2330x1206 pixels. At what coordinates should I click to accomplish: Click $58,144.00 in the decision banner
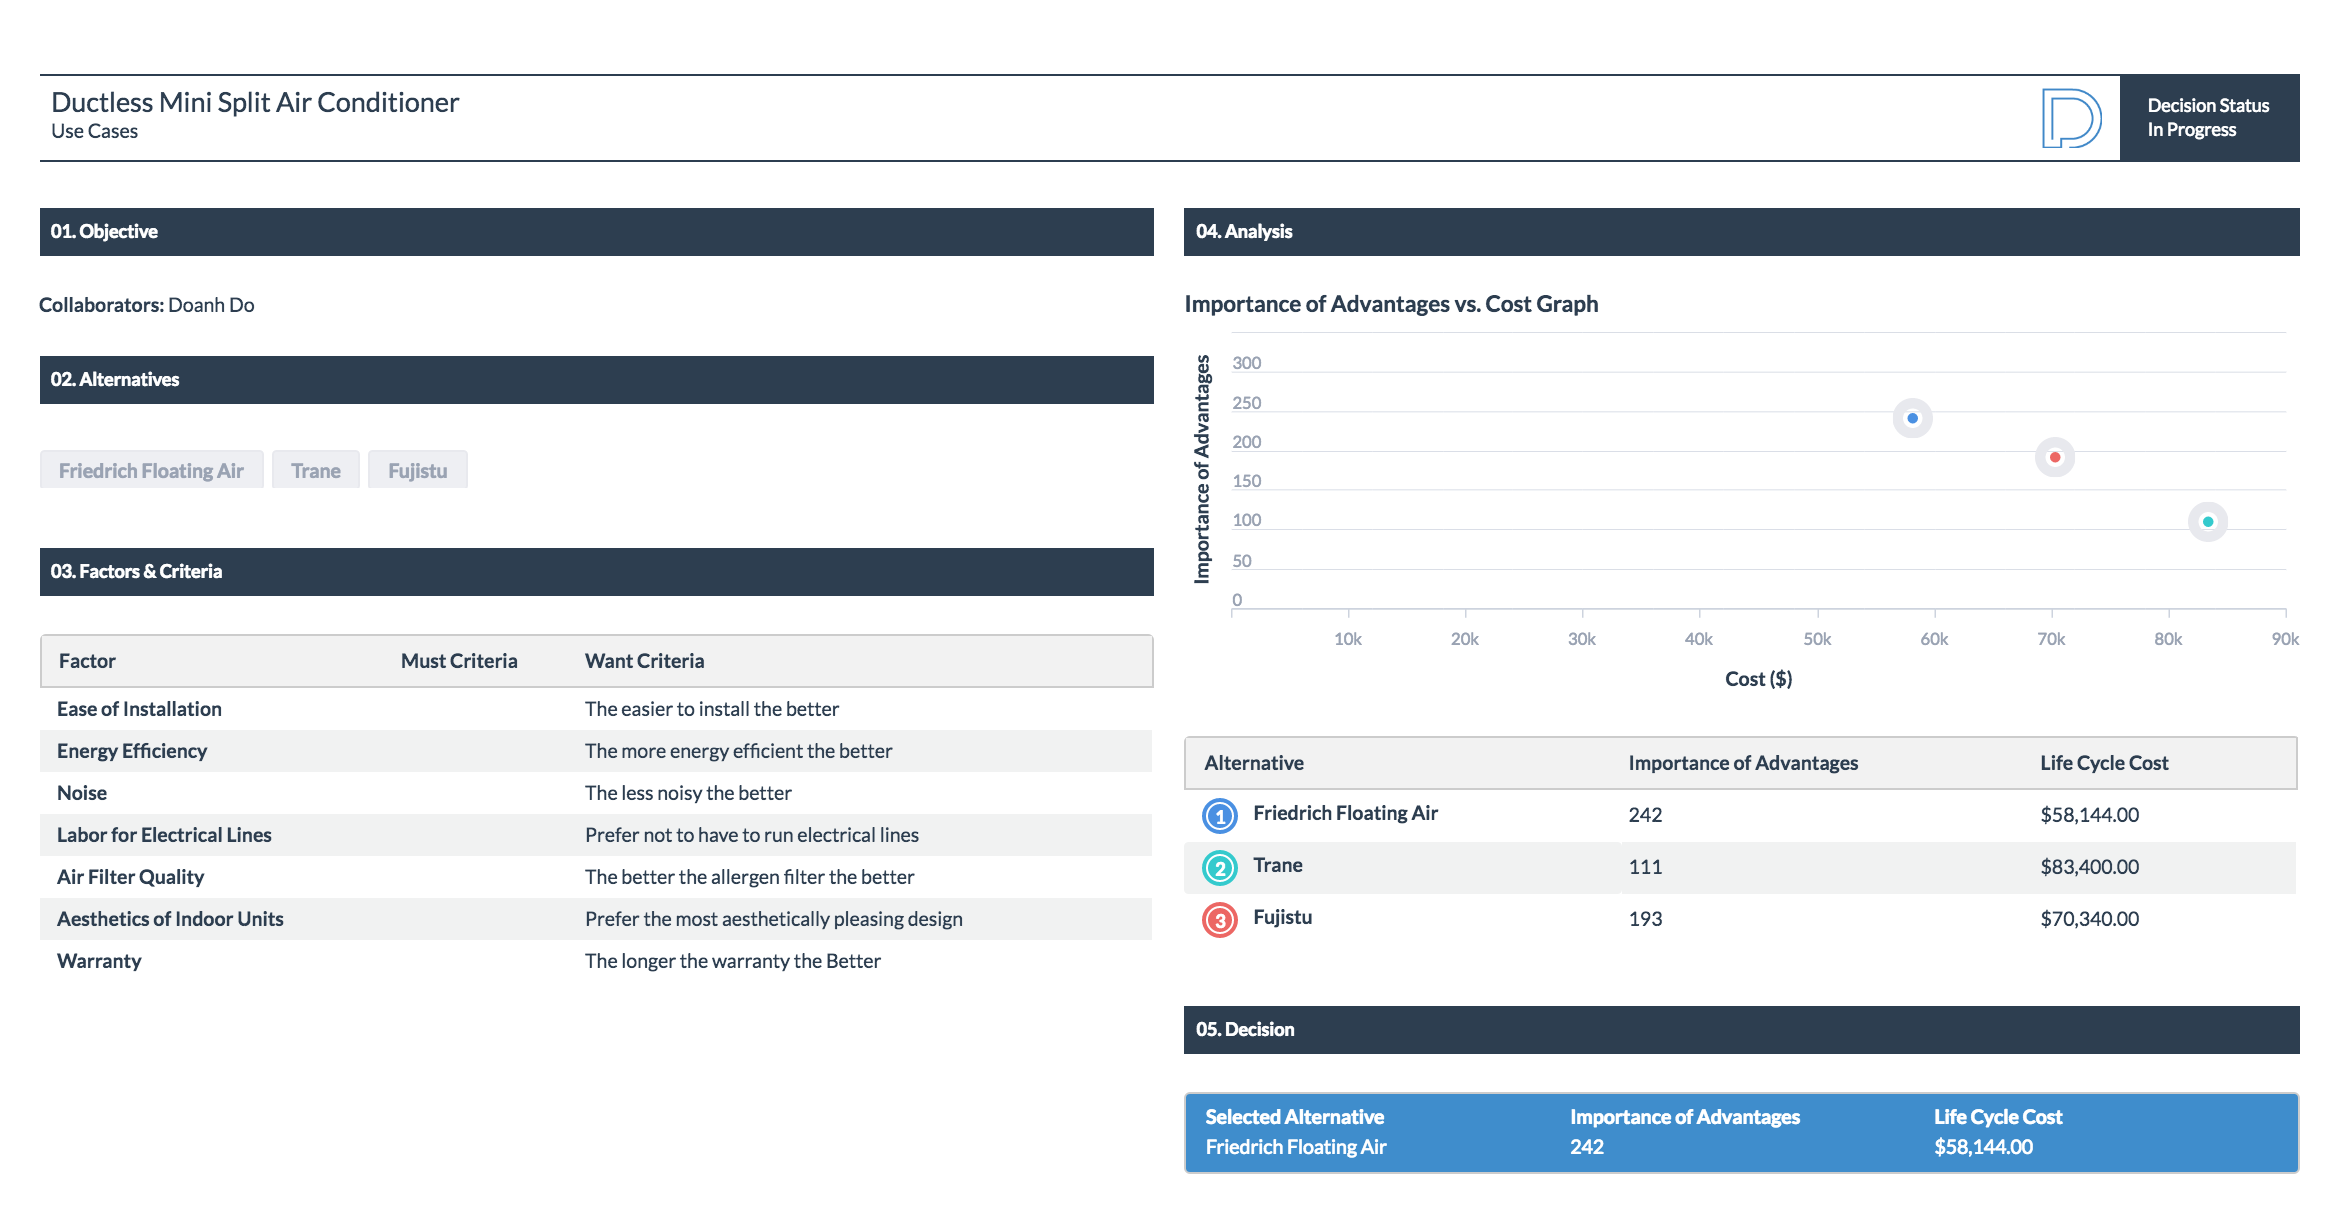pos(1983,1147)
